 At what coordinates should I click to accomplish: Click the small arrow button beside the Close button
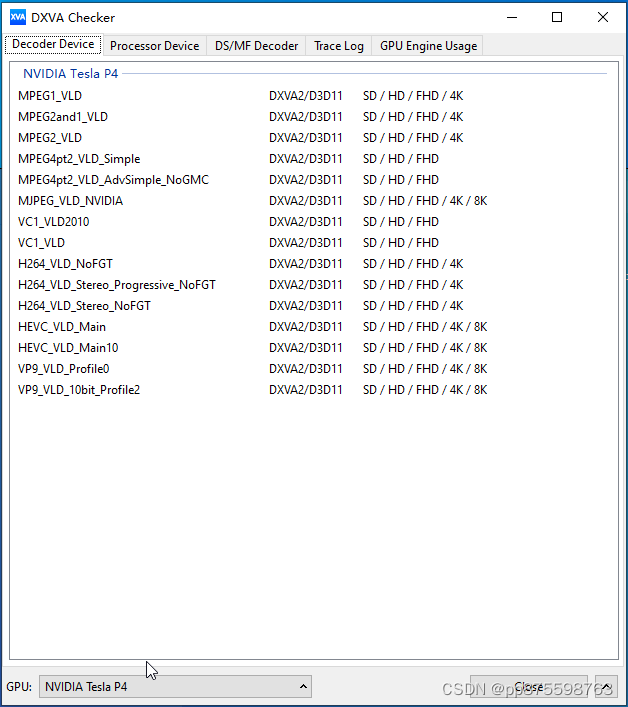click(606, 686)
